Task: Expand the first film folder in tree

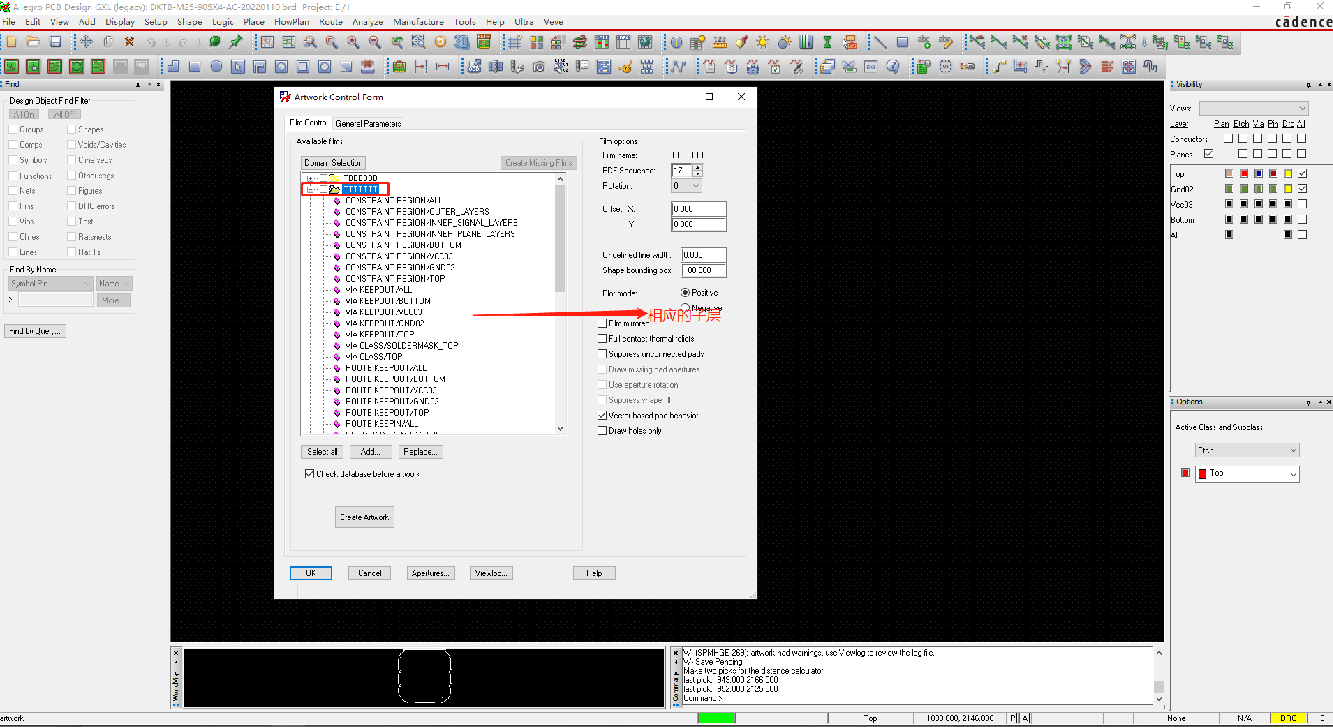Action: 312,178
